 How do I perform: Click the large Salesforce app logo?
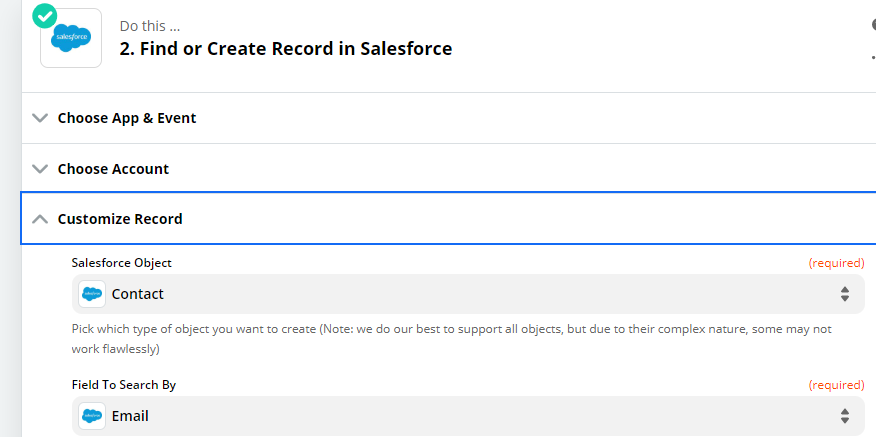point(71,38)
